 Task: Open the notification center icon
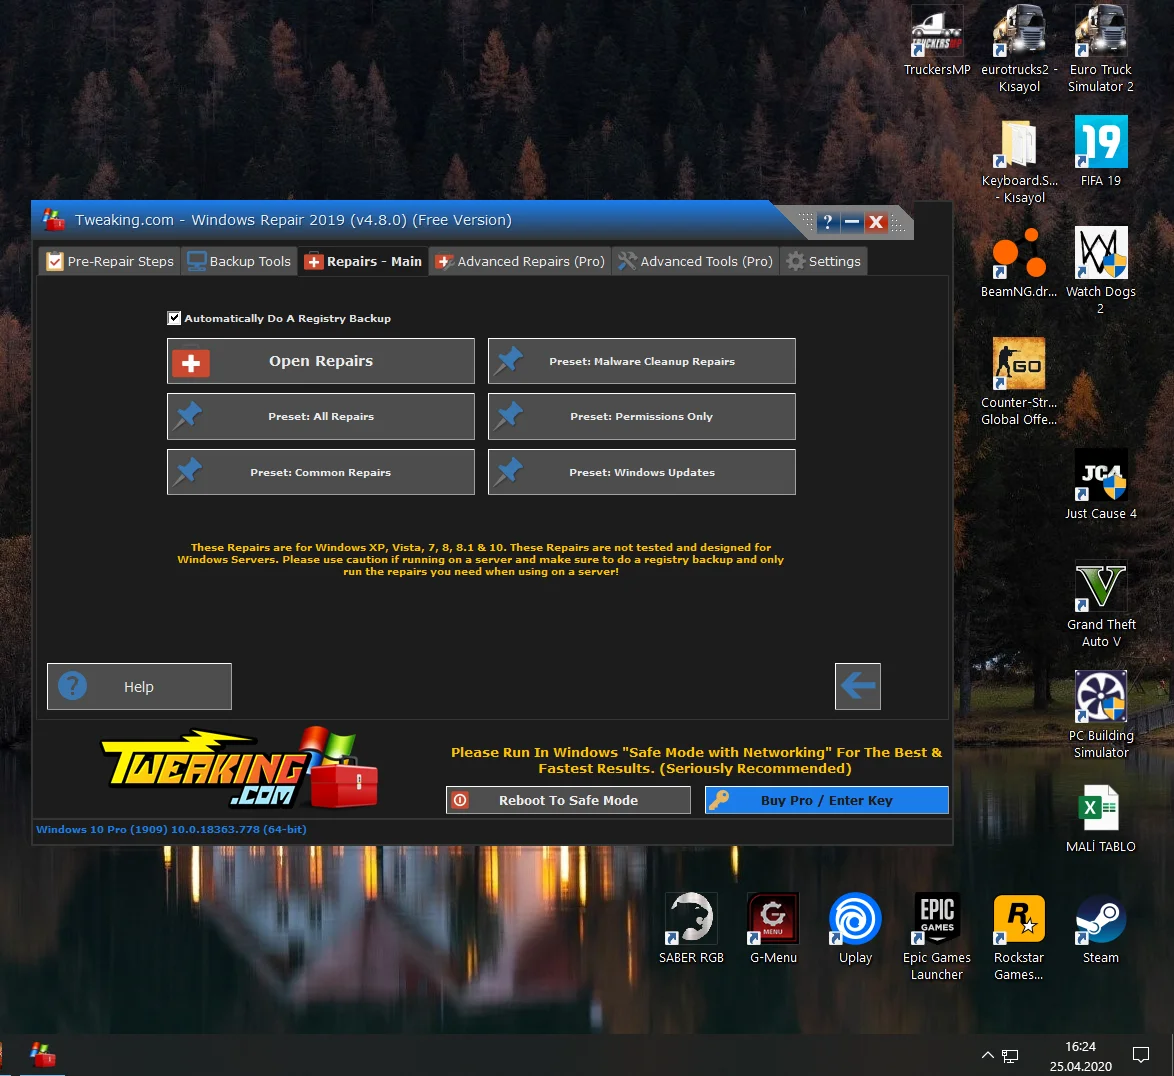(x=1140, y=1055)
